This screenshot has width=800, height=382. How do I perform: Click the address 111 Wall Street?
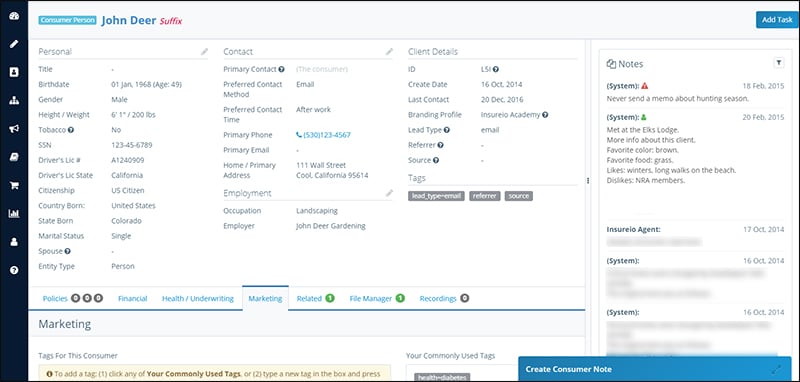pyautogui.click(x=321, y=165)
